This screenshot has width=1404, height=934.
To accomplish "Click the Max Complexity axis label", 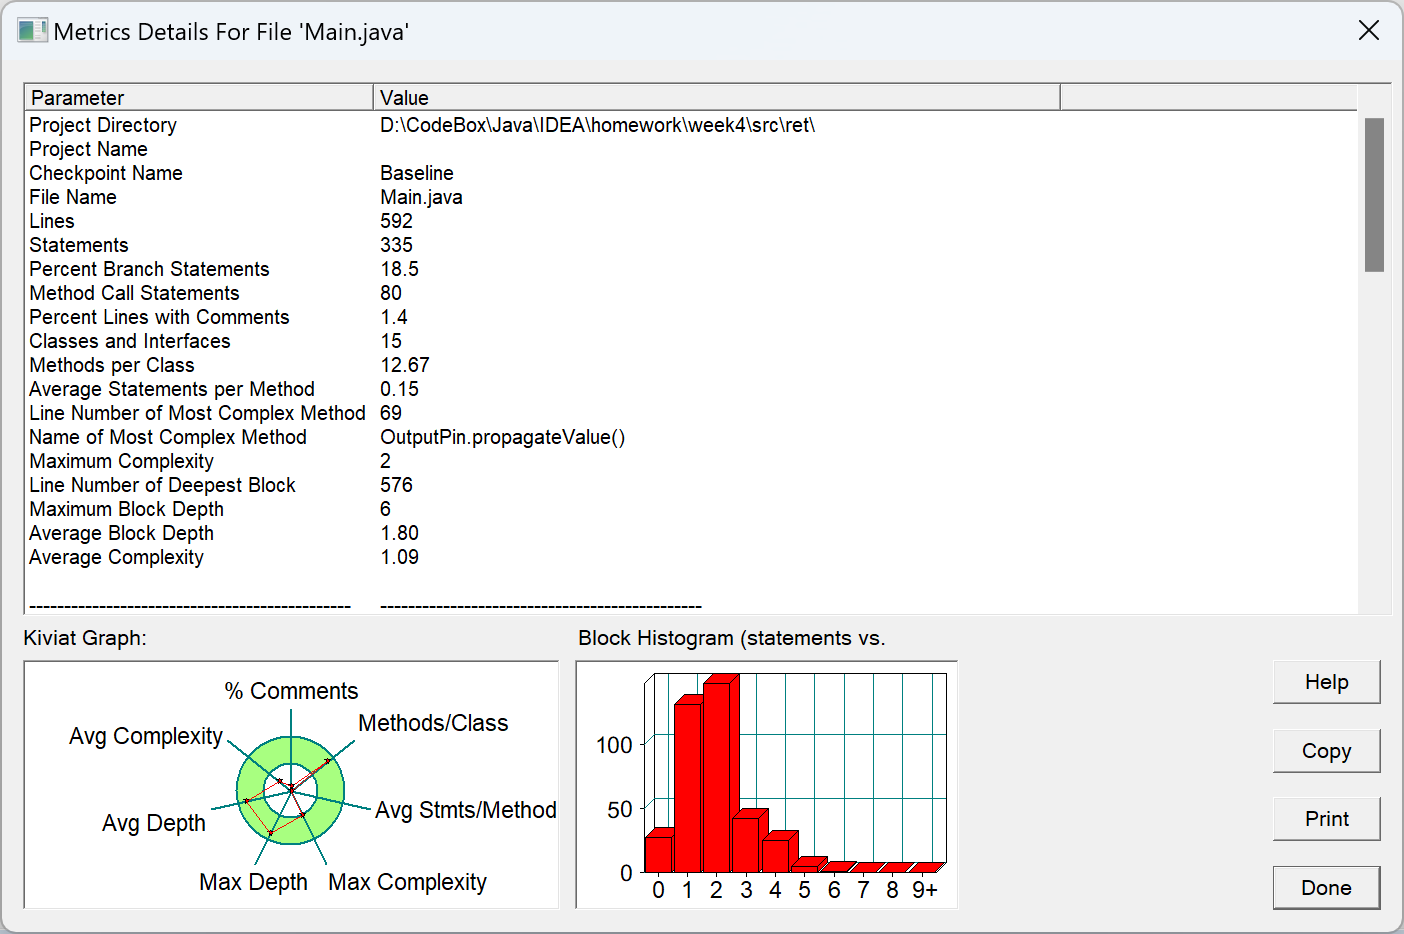I will pyautogui.click(x=407, y=882).
